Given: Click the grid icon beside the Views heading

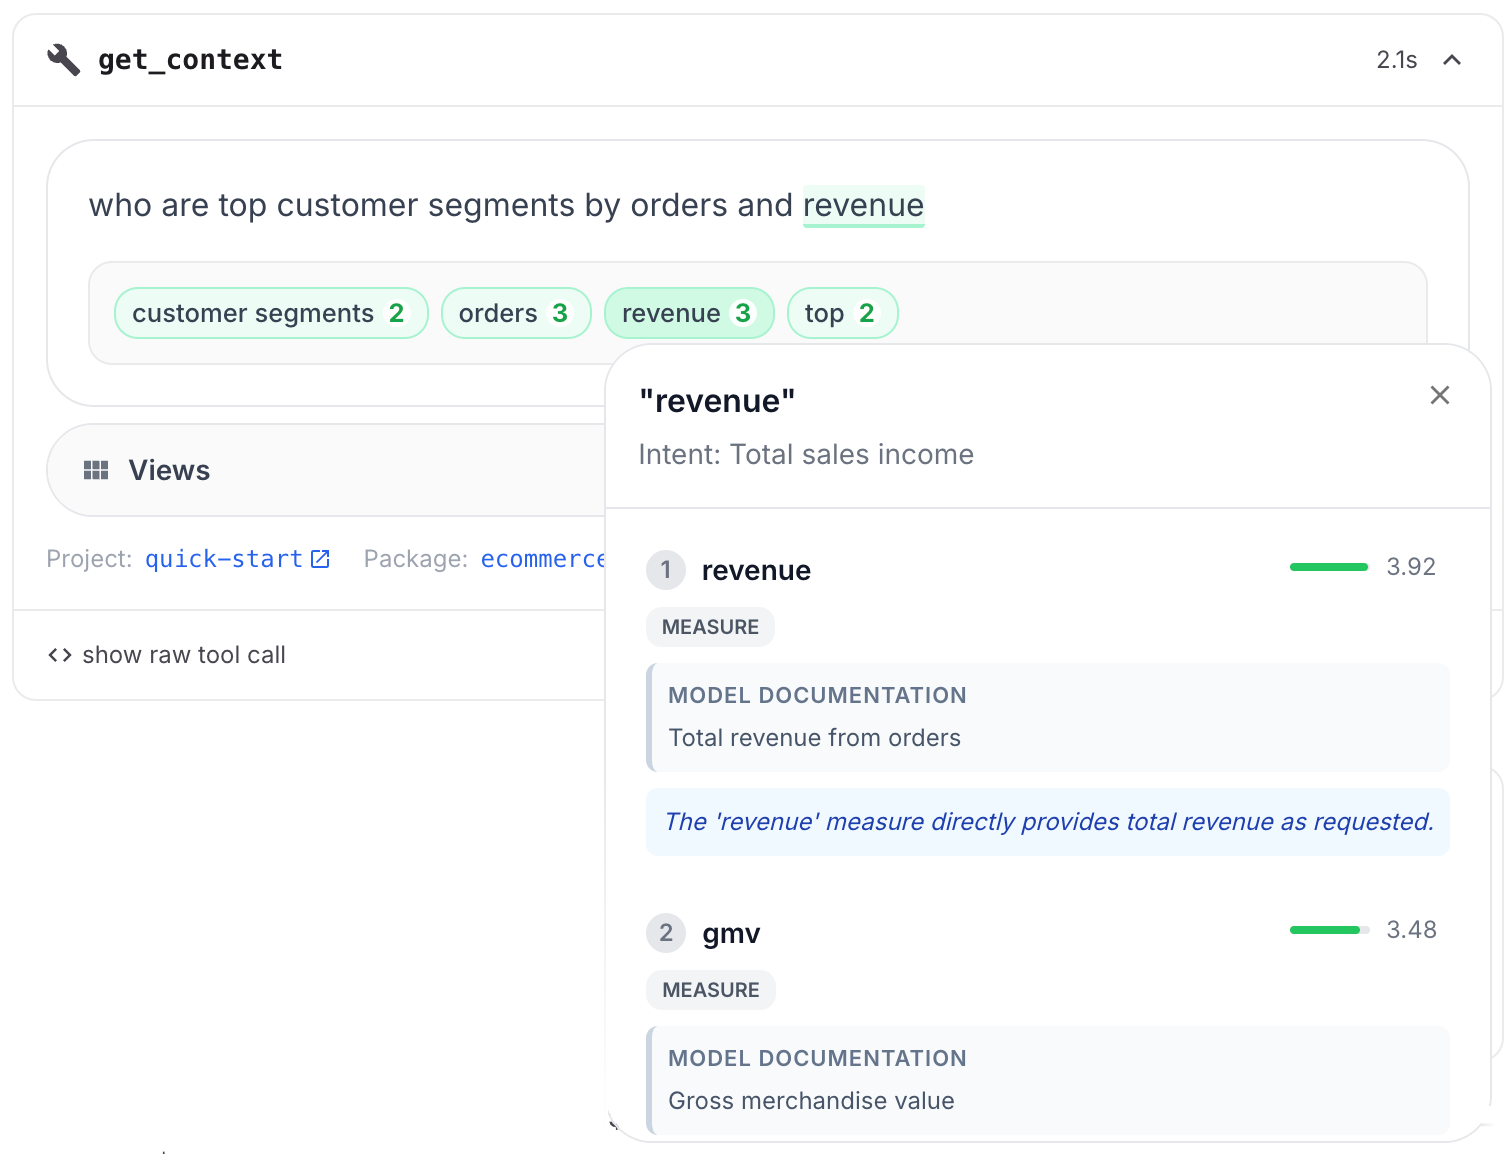Looking at the screenshot, I should point(97,469).
